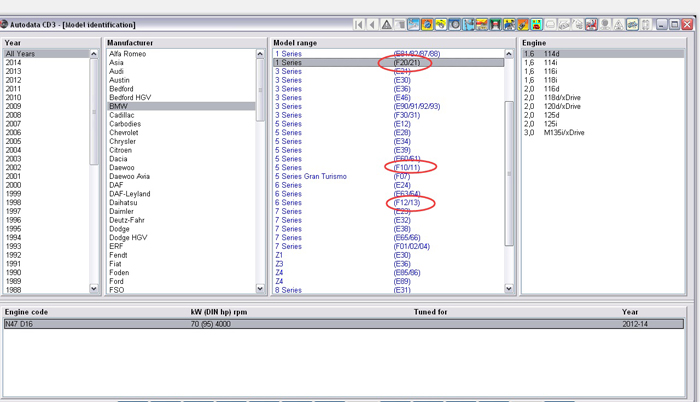Choose Daihatsu manufacturer
This screenshot has height=402, width=700.
(x=123, y=202)
